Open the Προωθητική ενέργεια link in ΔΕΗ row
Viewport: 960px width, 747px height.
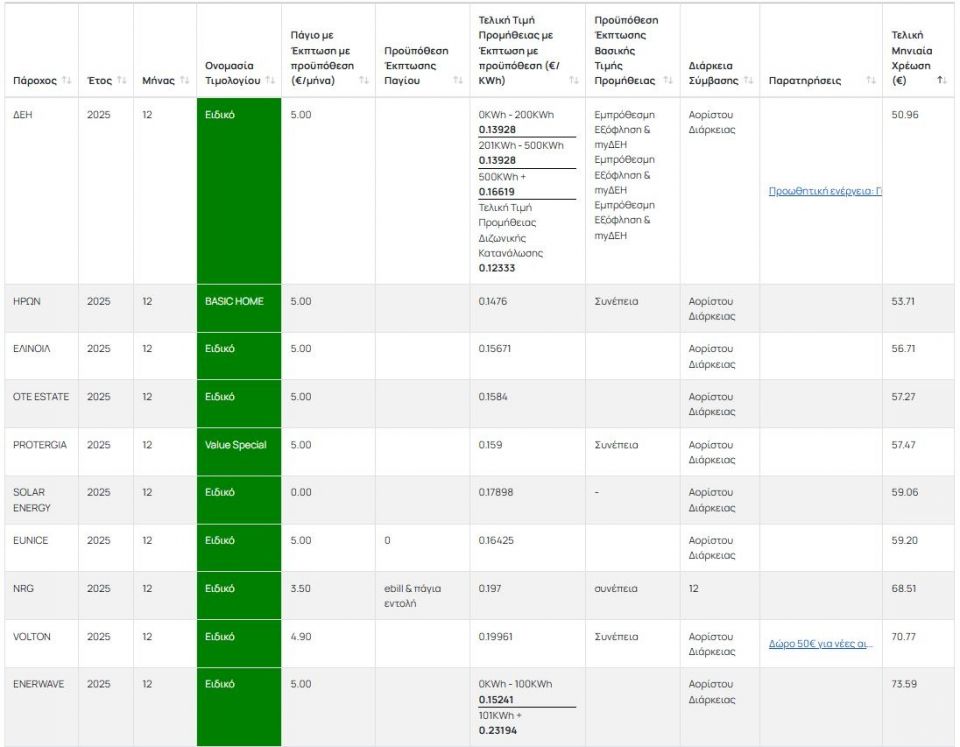click(824, 192)
